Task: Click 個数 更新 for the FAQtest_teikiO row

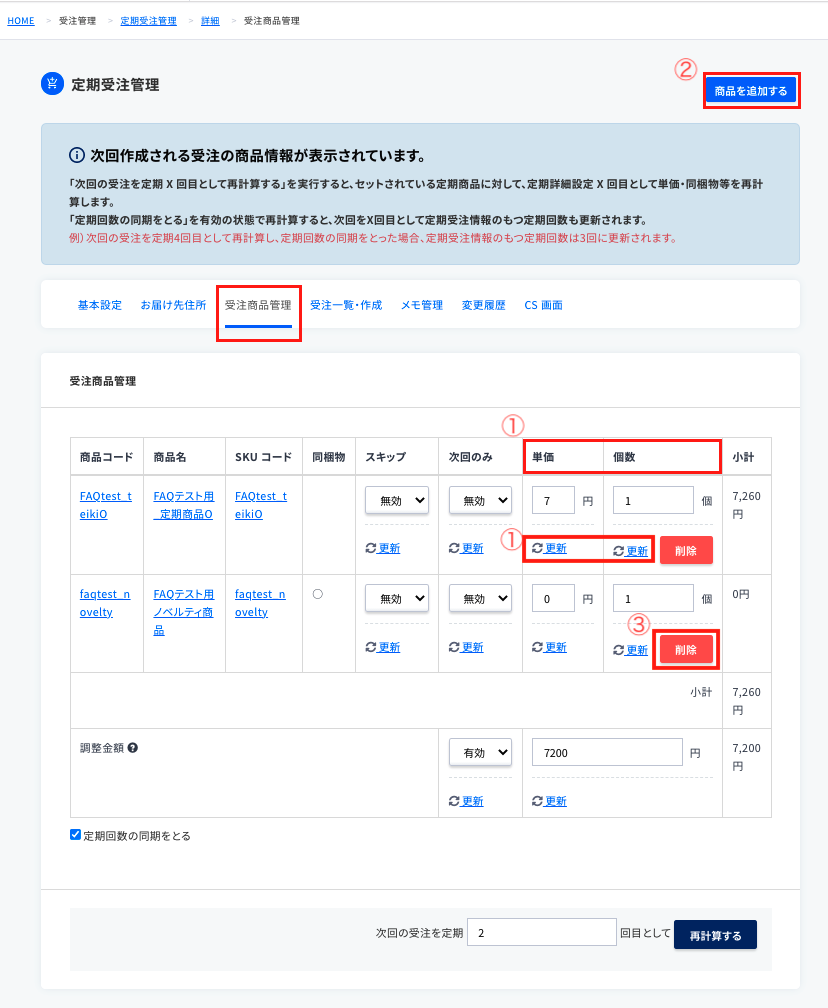Action: [x=631, y=551]
